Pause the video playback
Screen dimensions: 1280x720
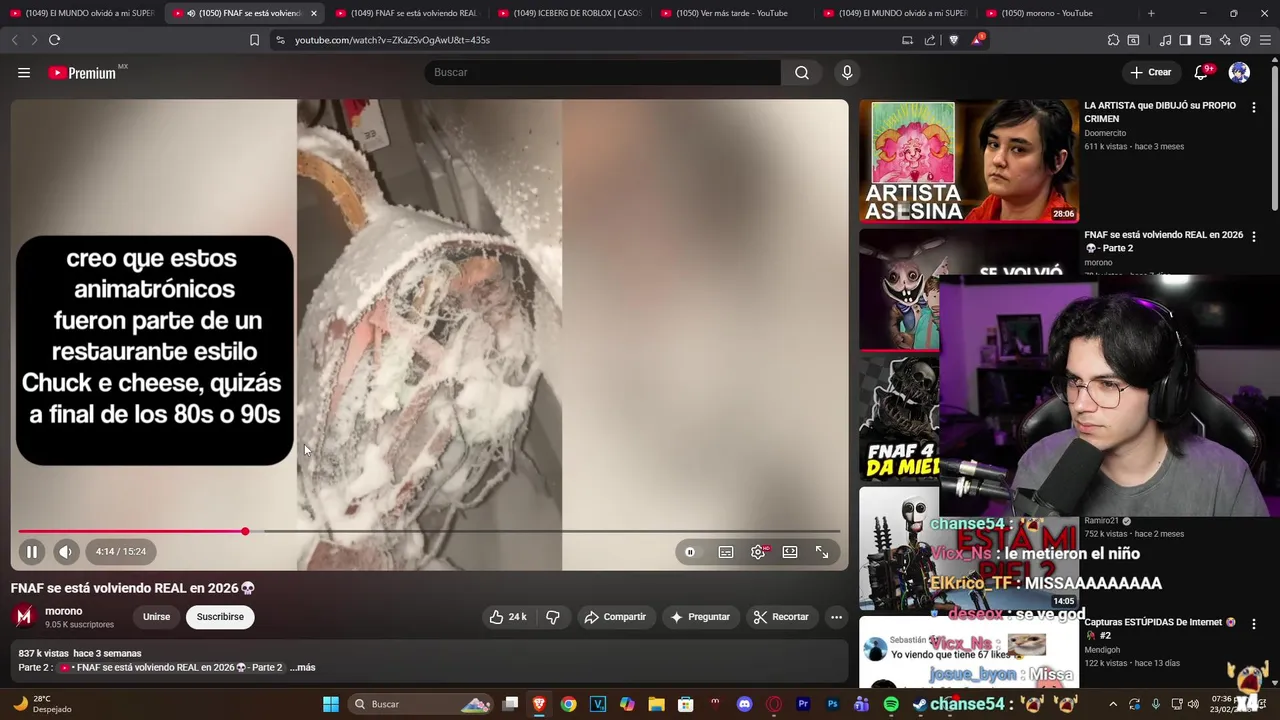(32, 551)
